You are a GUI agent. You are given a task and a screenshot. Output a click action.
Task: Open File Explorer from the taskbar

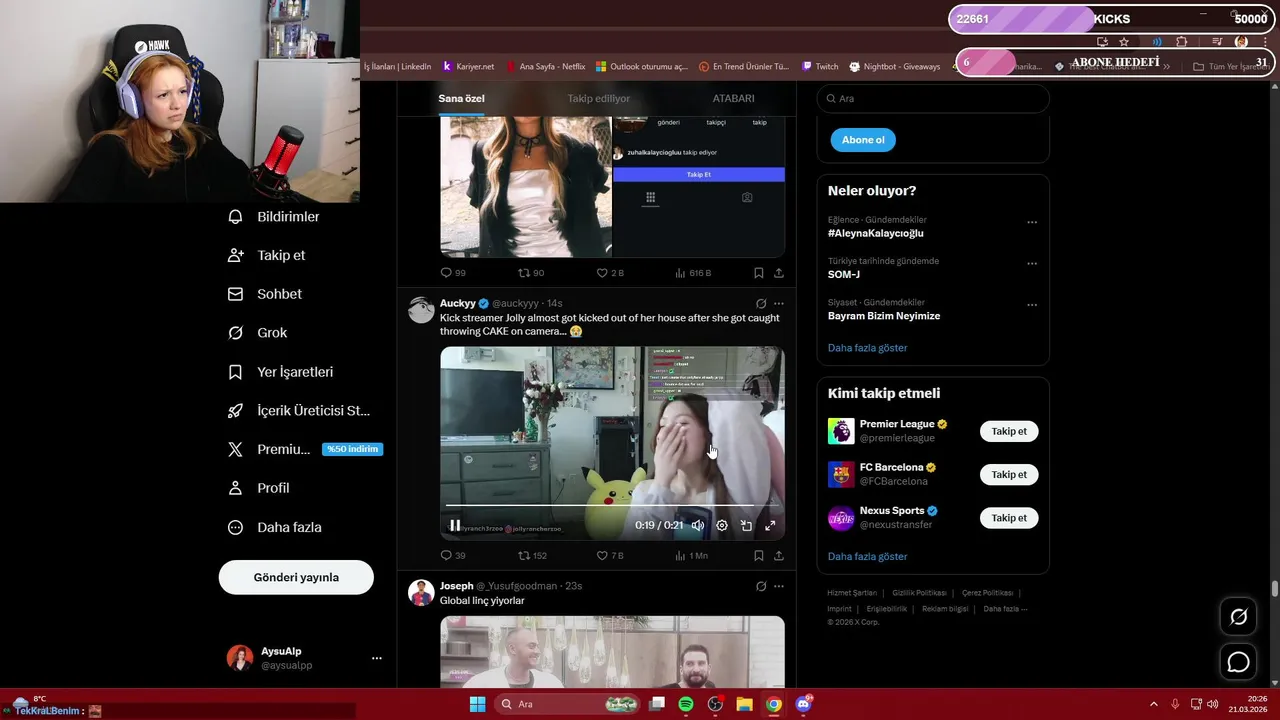point(744,704)
